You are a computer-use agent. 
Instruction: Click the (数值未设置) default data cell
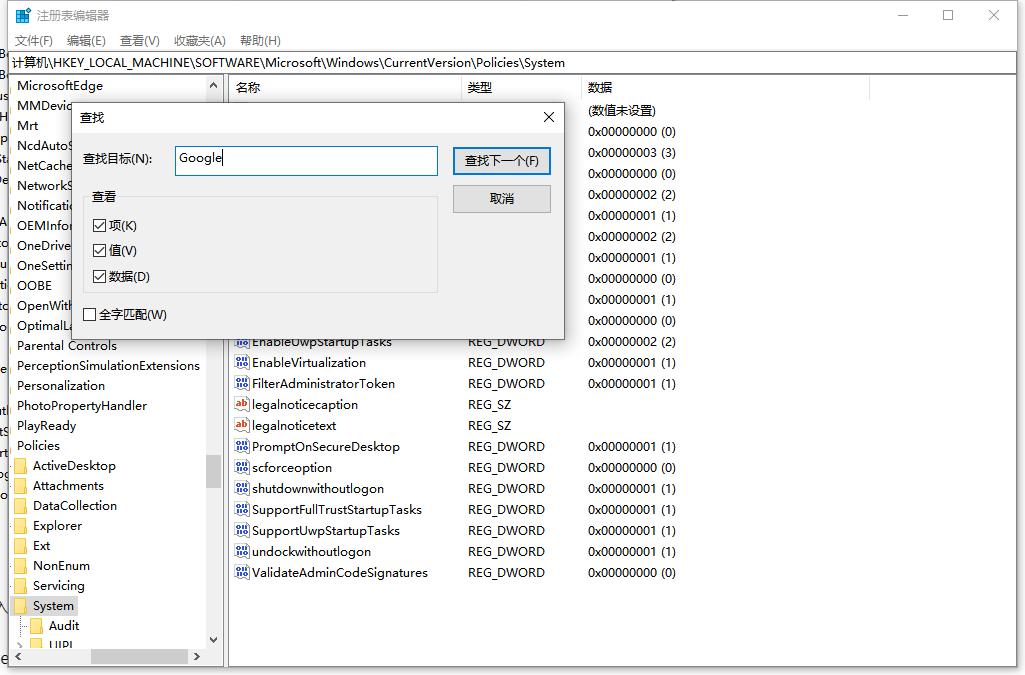click(622, 110)
